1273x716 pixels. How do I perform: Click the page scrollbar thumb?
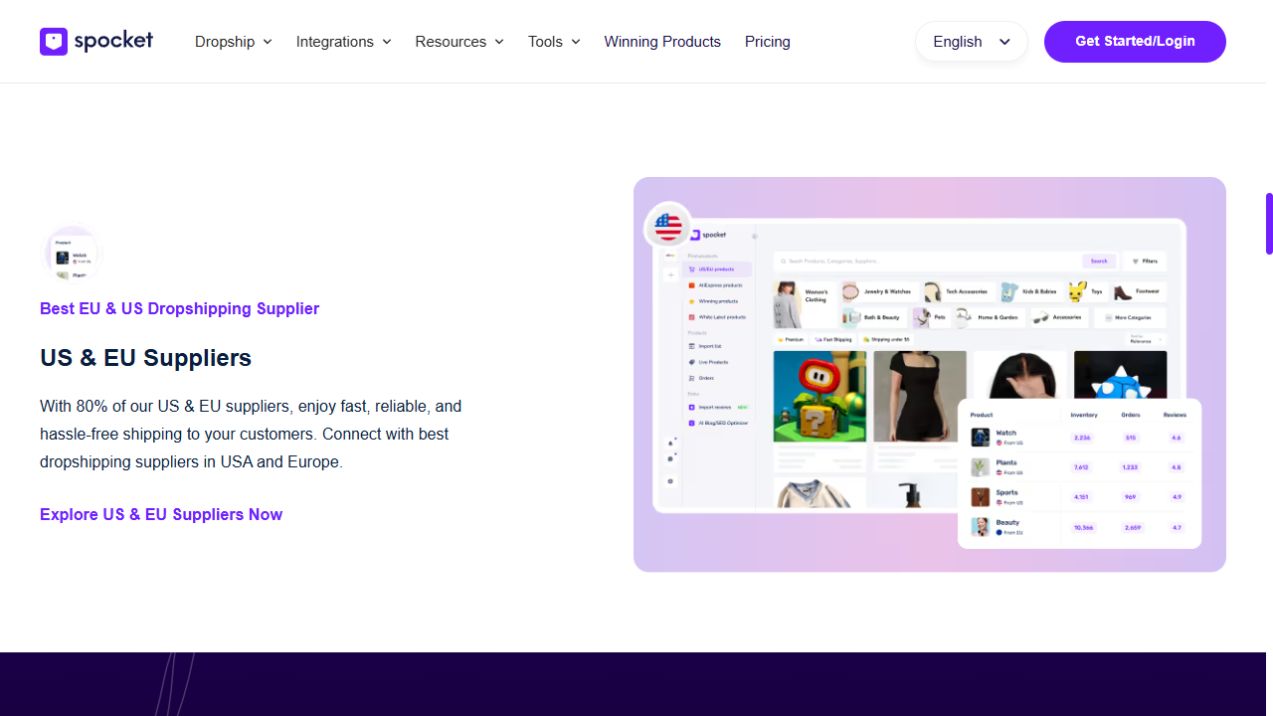pos(1268,224)
